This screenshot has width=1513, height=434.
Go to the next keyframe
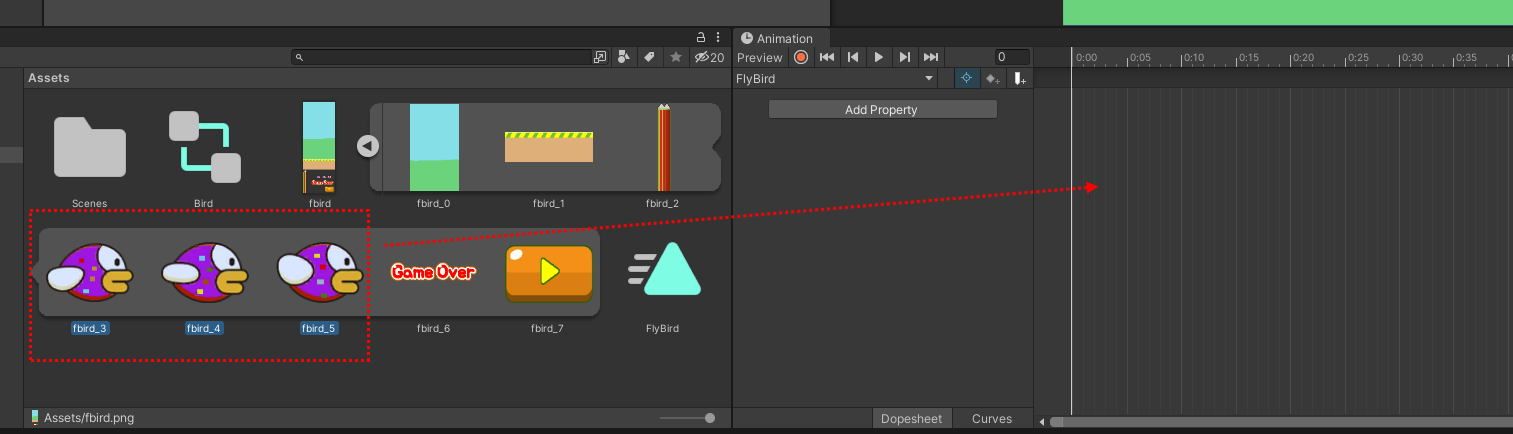[x=905, y=57]
